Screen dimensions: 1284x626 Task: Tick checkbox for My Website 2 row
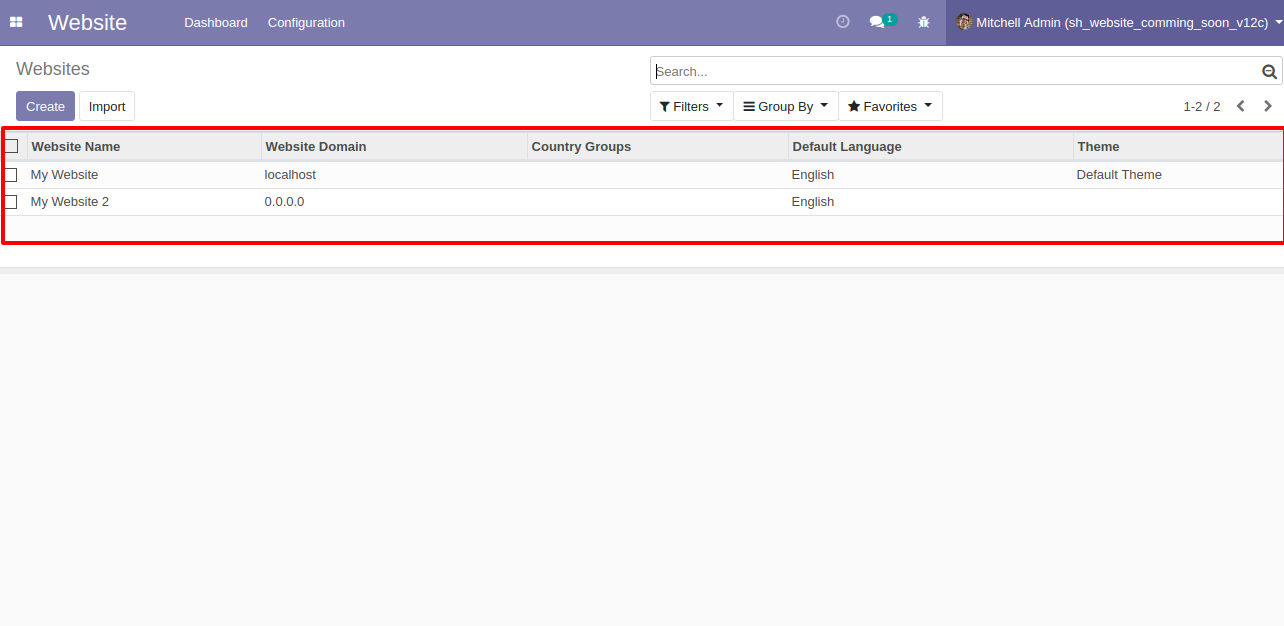point(12,202)
